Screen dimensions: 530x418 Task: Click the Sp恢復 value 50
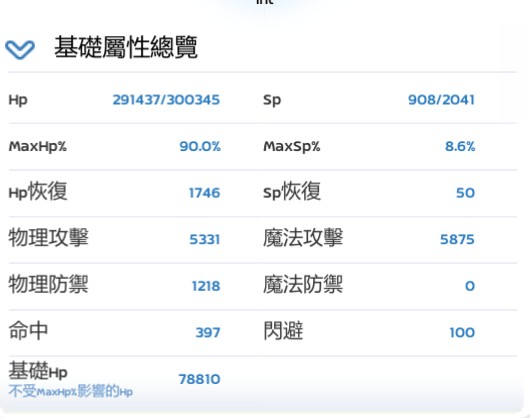coord(465,193)
